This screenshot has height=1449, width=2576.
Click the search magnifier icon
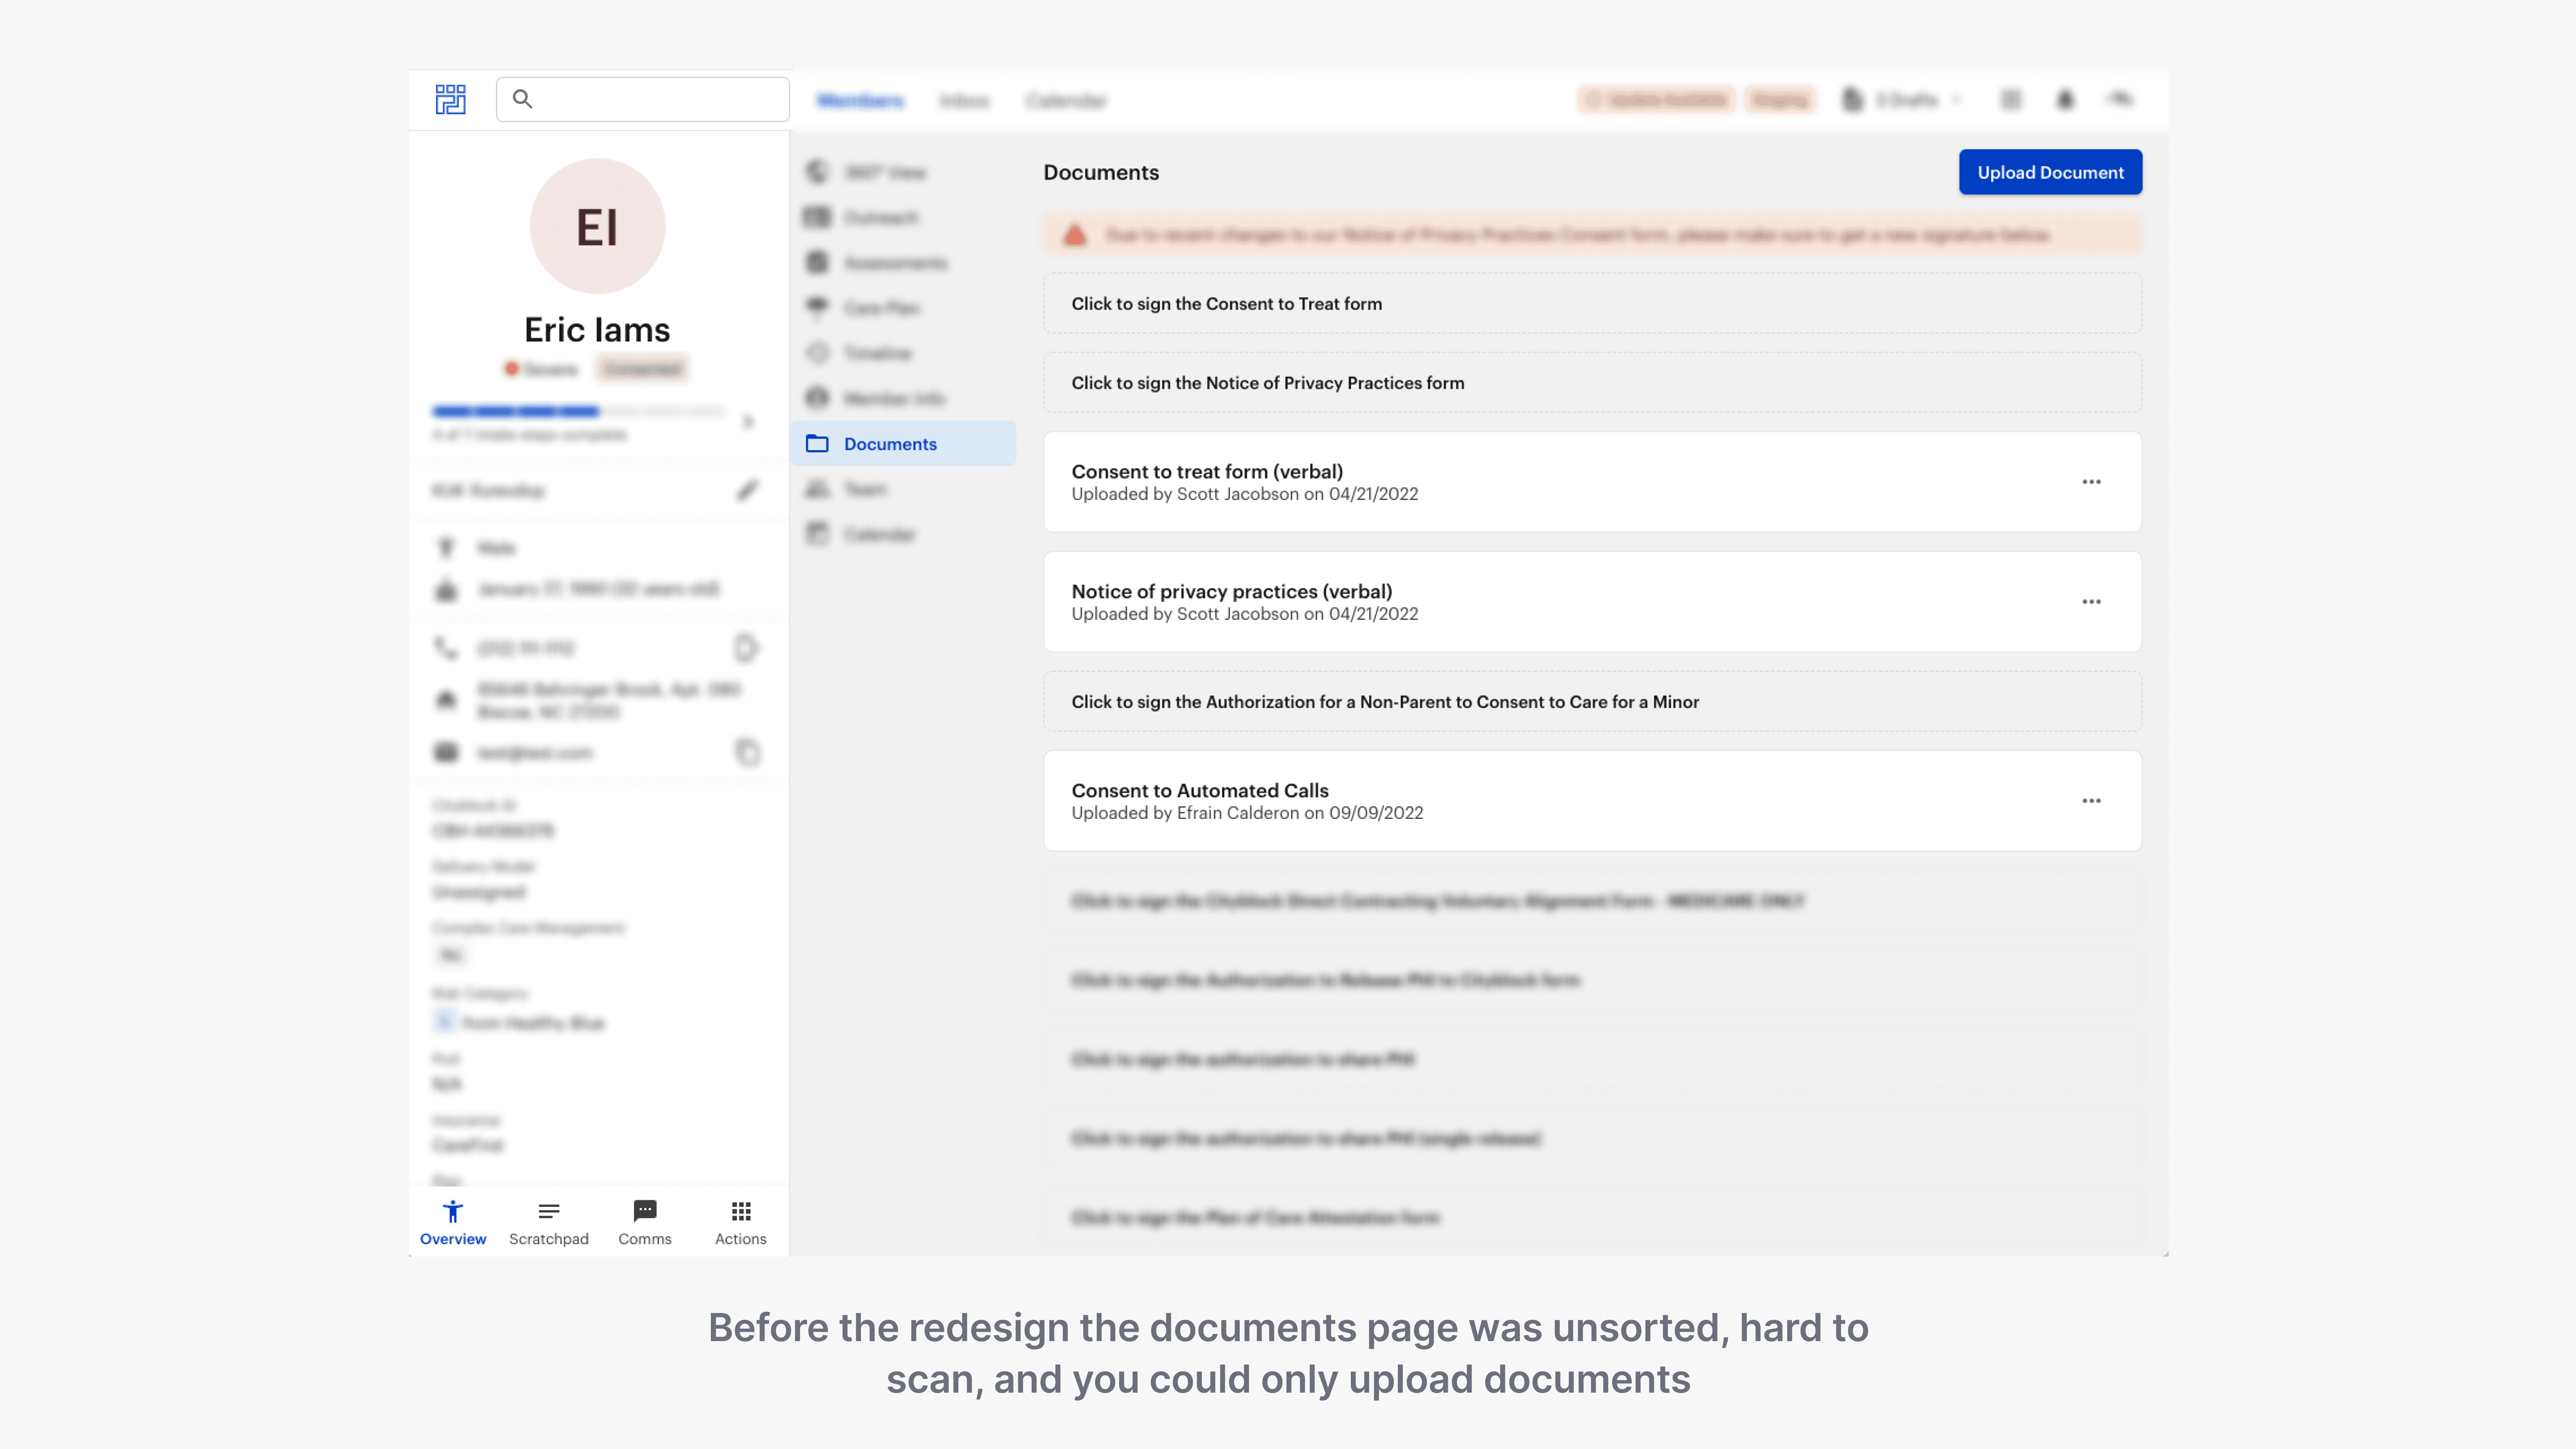coord(522,99)
